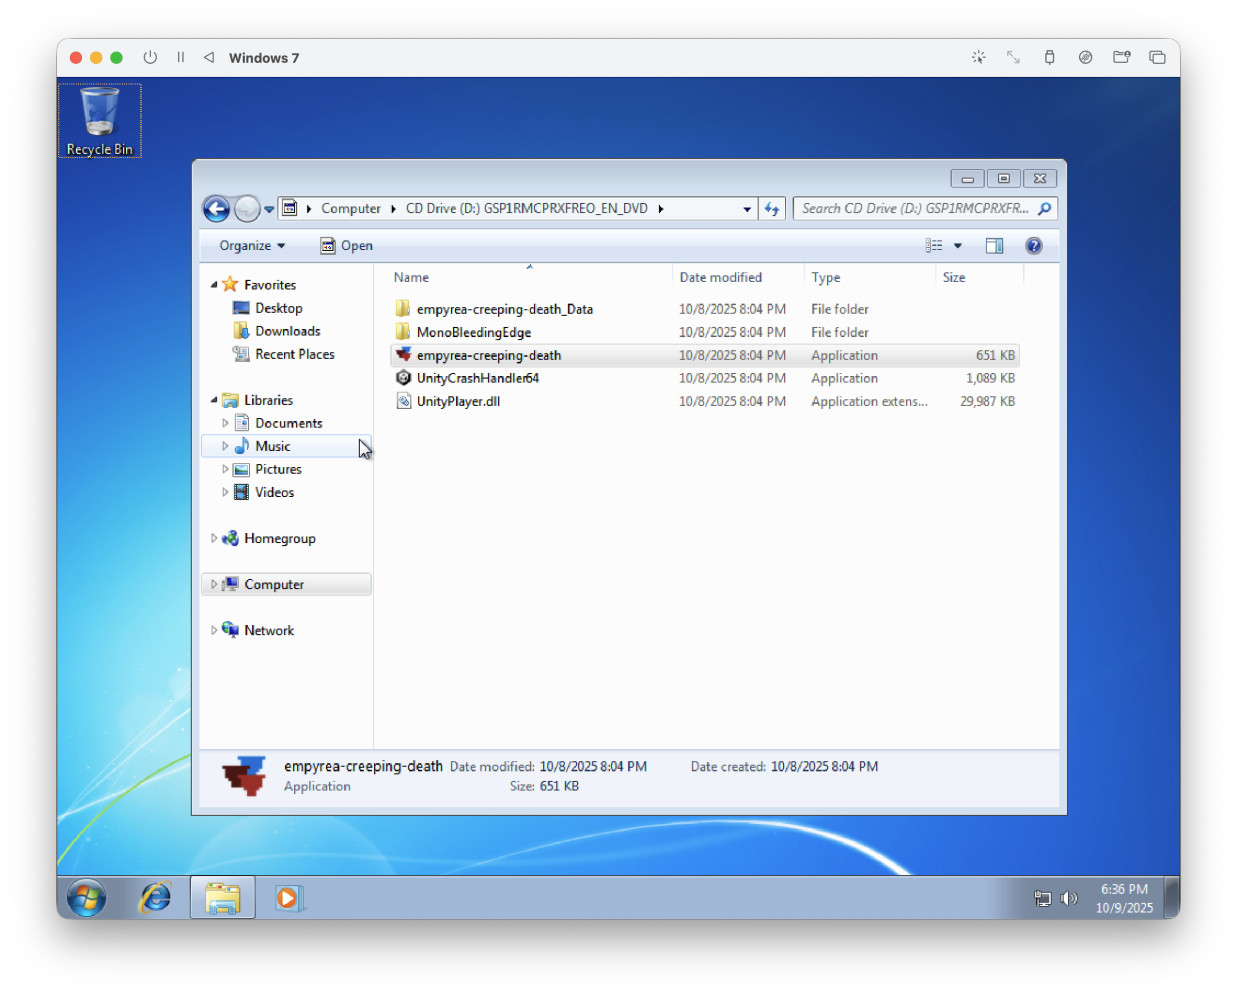Open the Organize dropdown menu
The height and width of the screenshot is (994, 1237).
click(252, 246)
